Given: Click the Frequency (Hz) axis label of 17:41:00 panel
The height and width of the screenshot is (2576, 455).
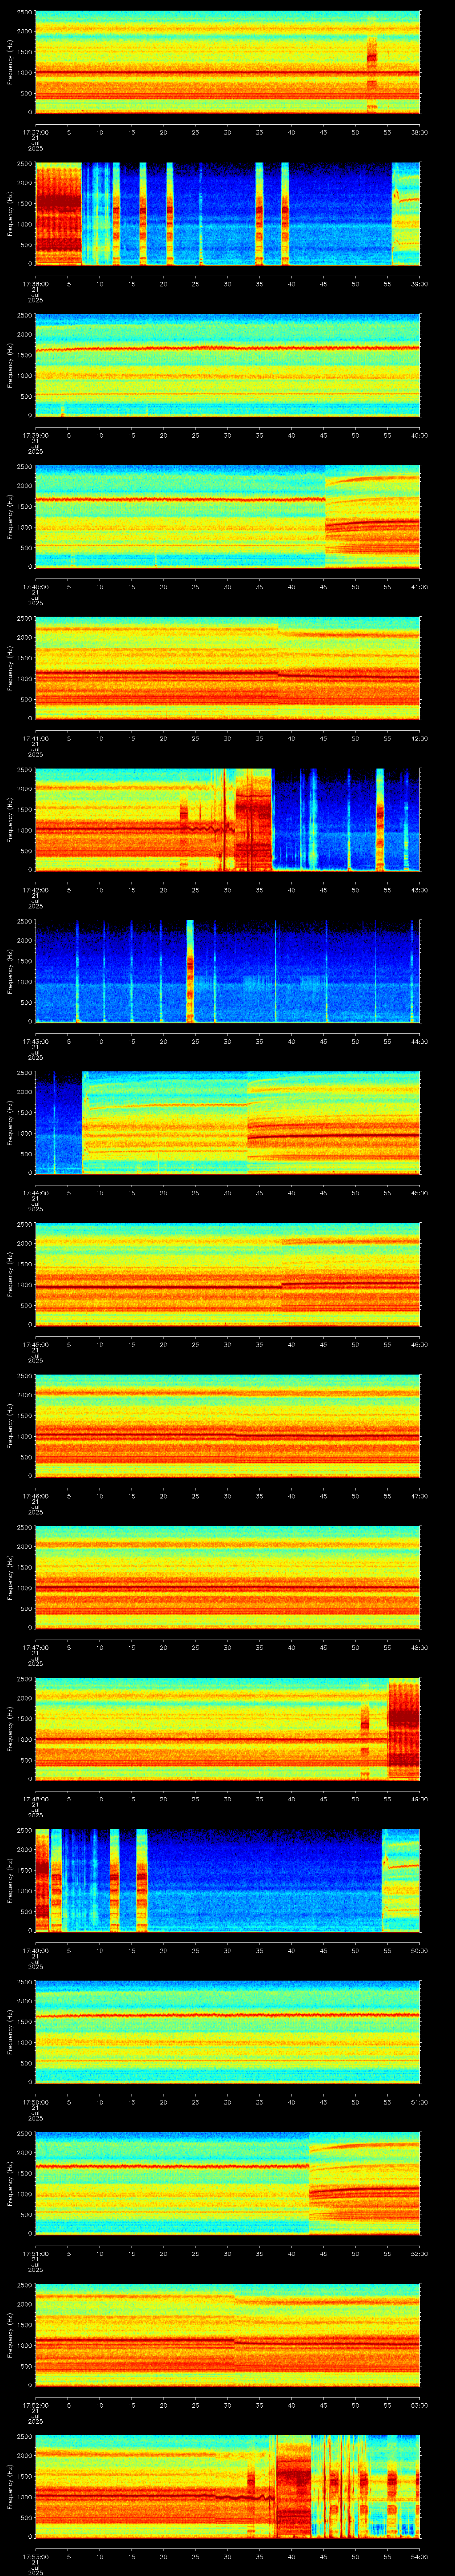Looking at the screenshot, I should [x=11, y=668].
